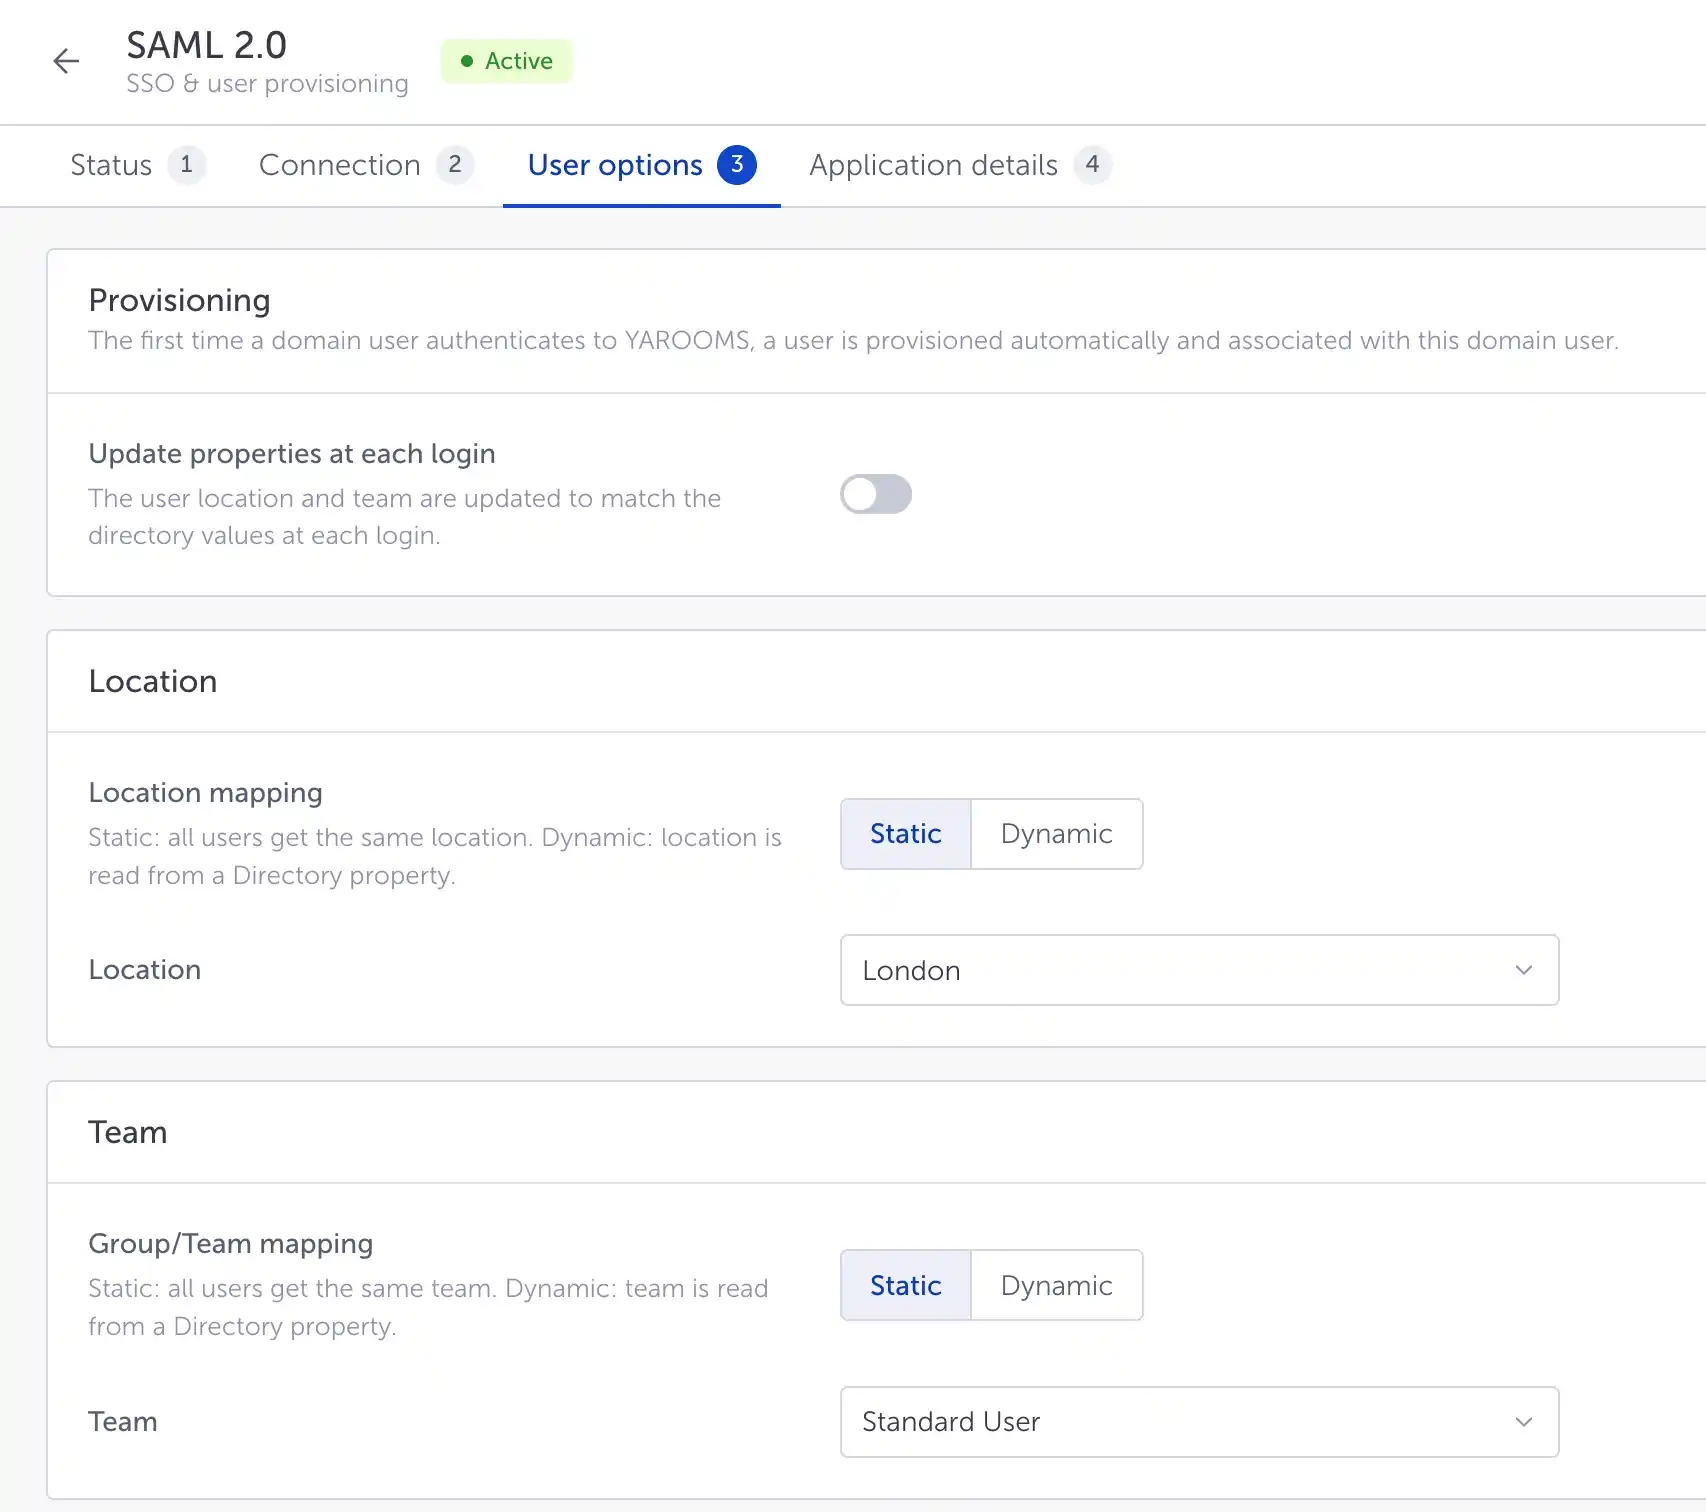Click the 'Location mapping' label

point(206,793)
